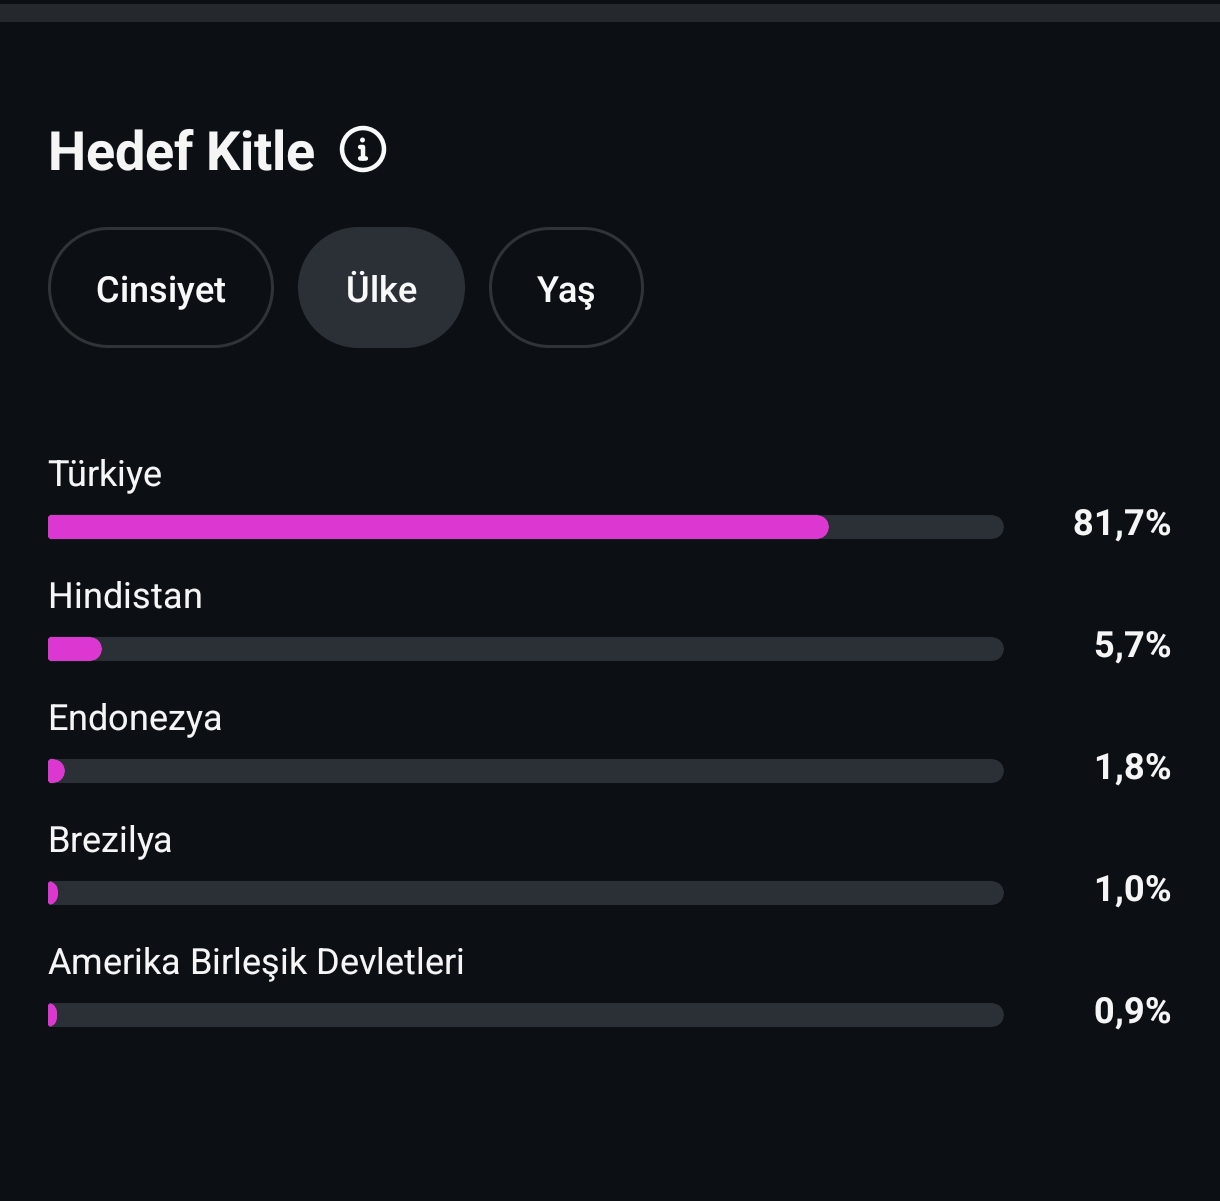The height and width of the screenshot is (1201, 1220).
Task: Click the Brezilya progress bar
Action: pos(526,893)
